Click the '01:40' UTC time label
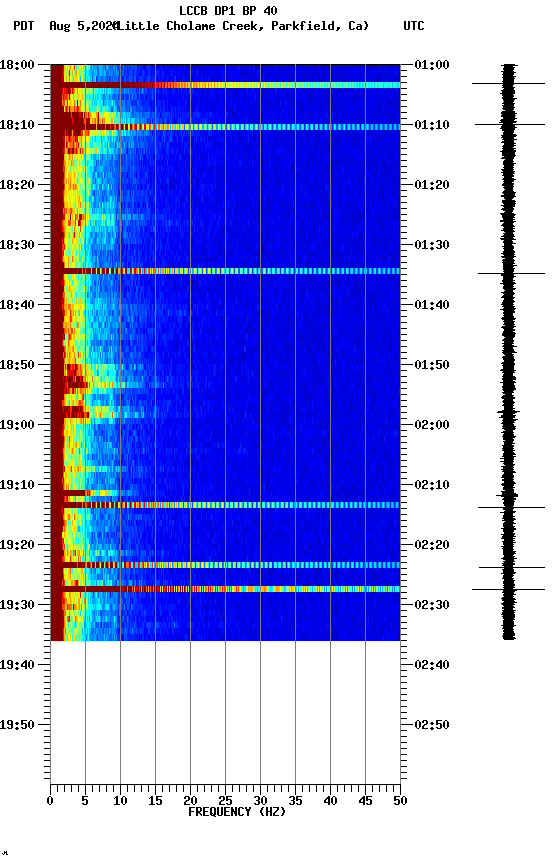The image size is (552, 864). [432, 305]
